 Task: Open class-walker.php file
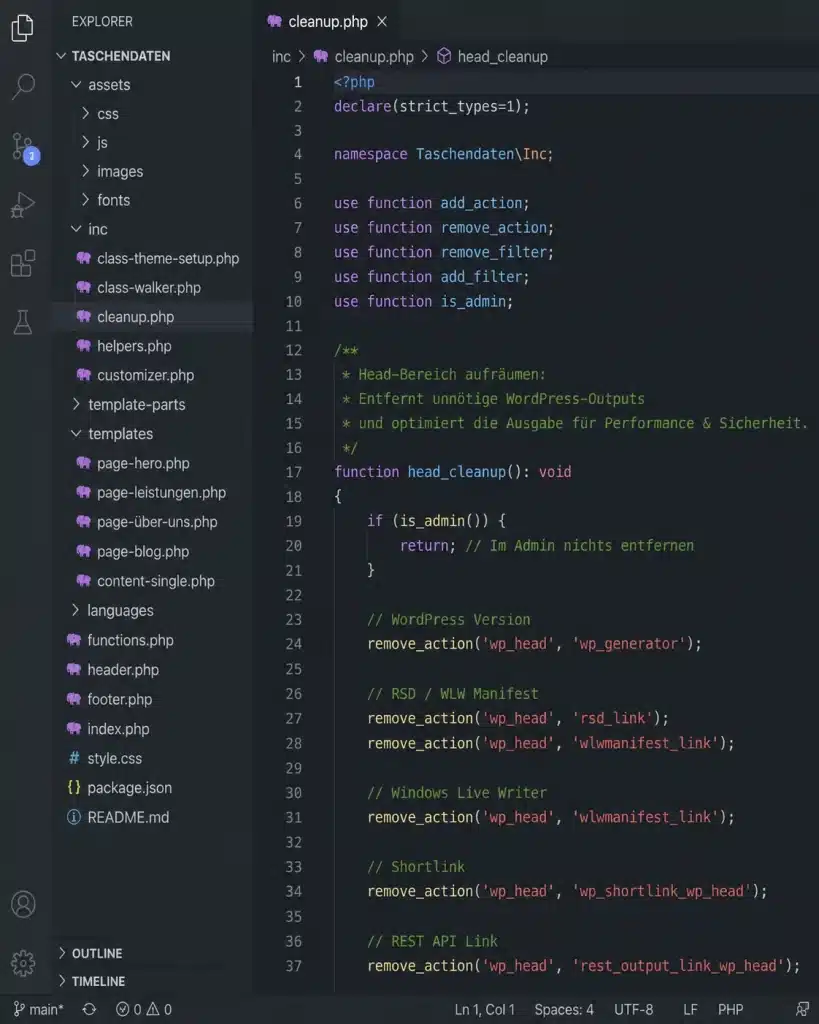pos(138,287)
